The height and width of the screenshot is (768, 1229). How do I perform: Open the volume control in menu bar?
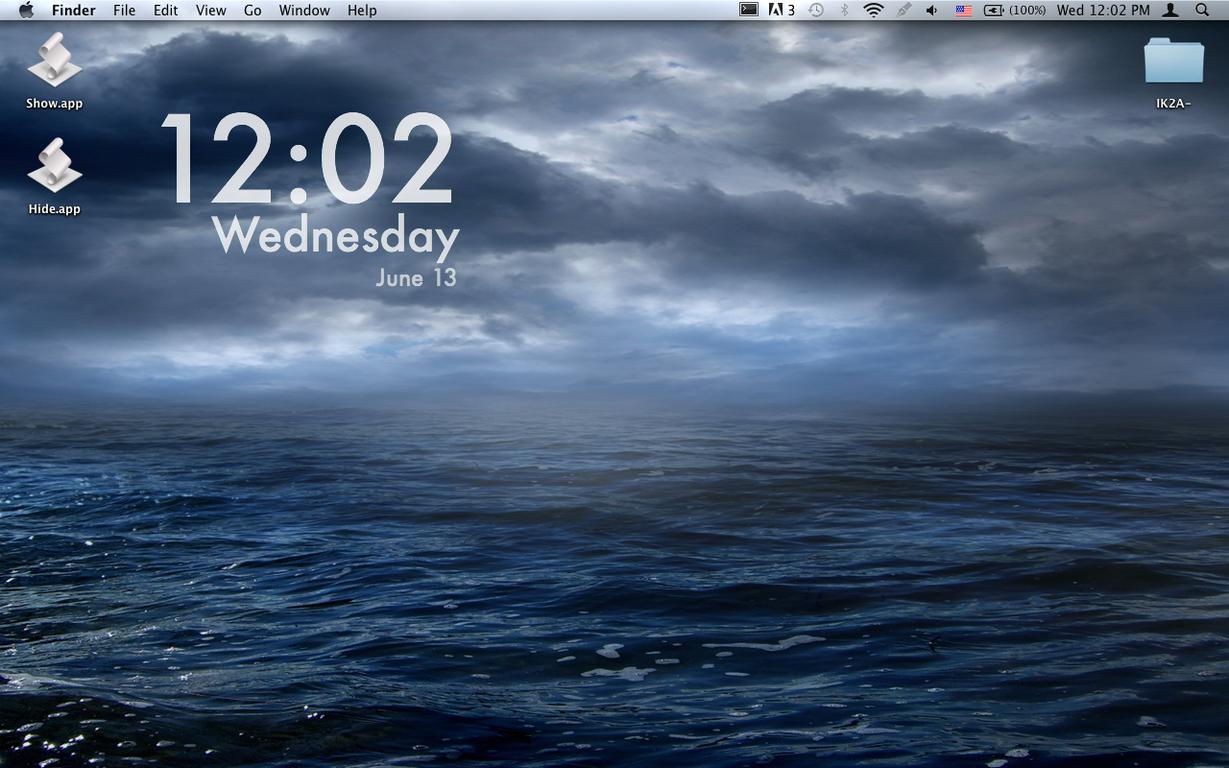click(x=932, y=10)
